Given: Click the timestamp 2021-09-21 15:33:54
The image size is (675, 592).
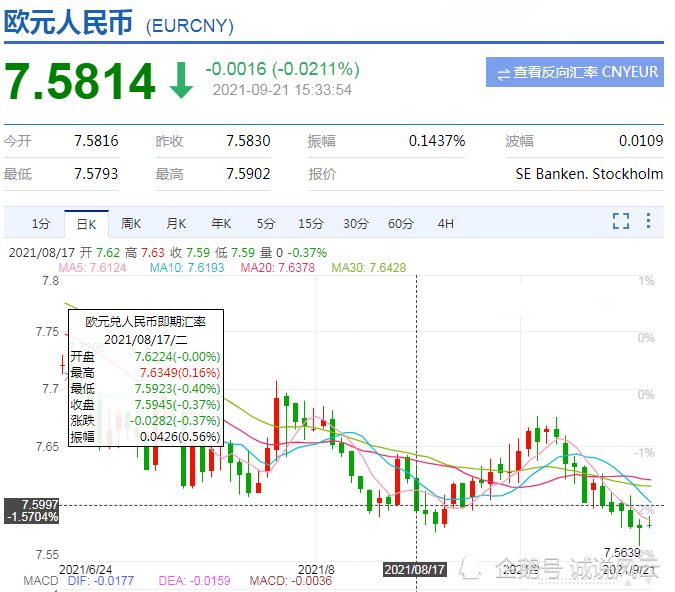Looking at the screenshot, I should coord(282,90).
